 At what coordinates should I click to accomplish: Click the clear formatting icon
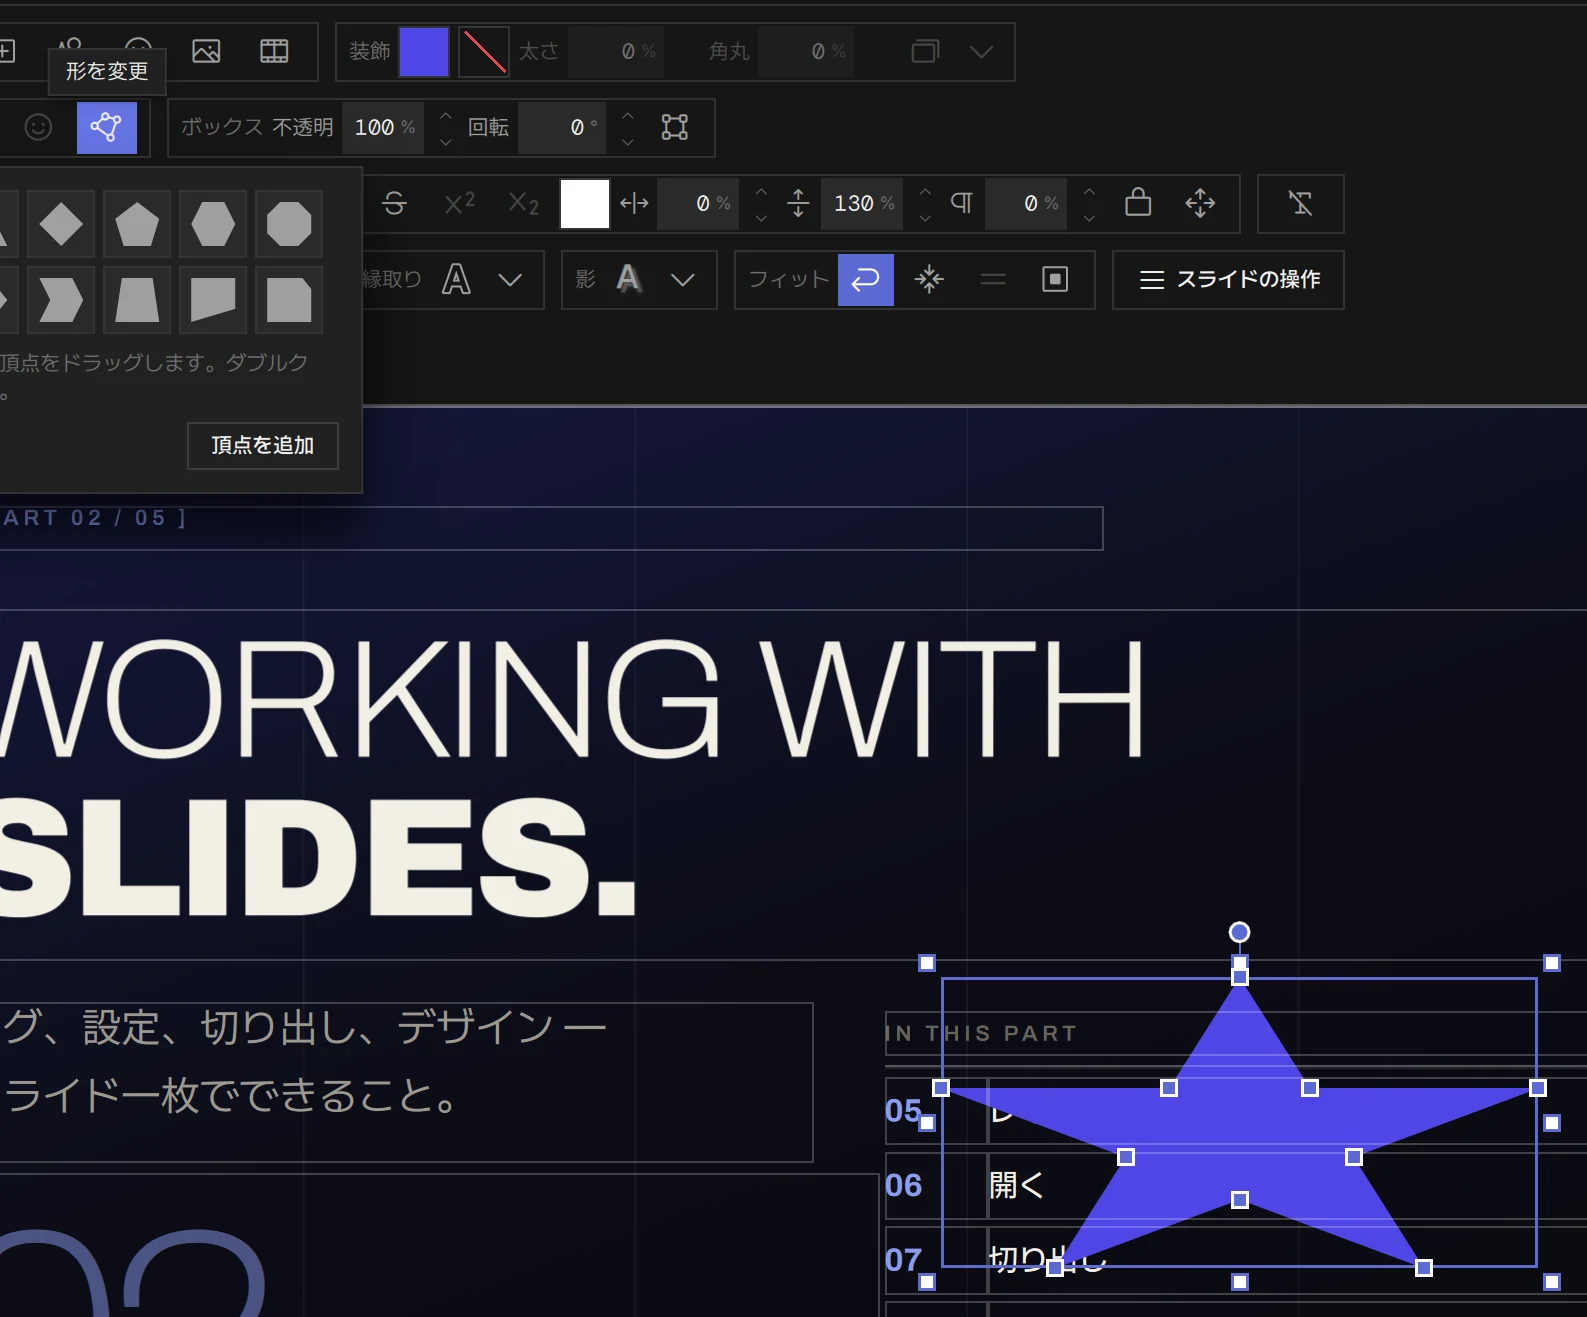pyautogui.click(x=1300, y=203)
